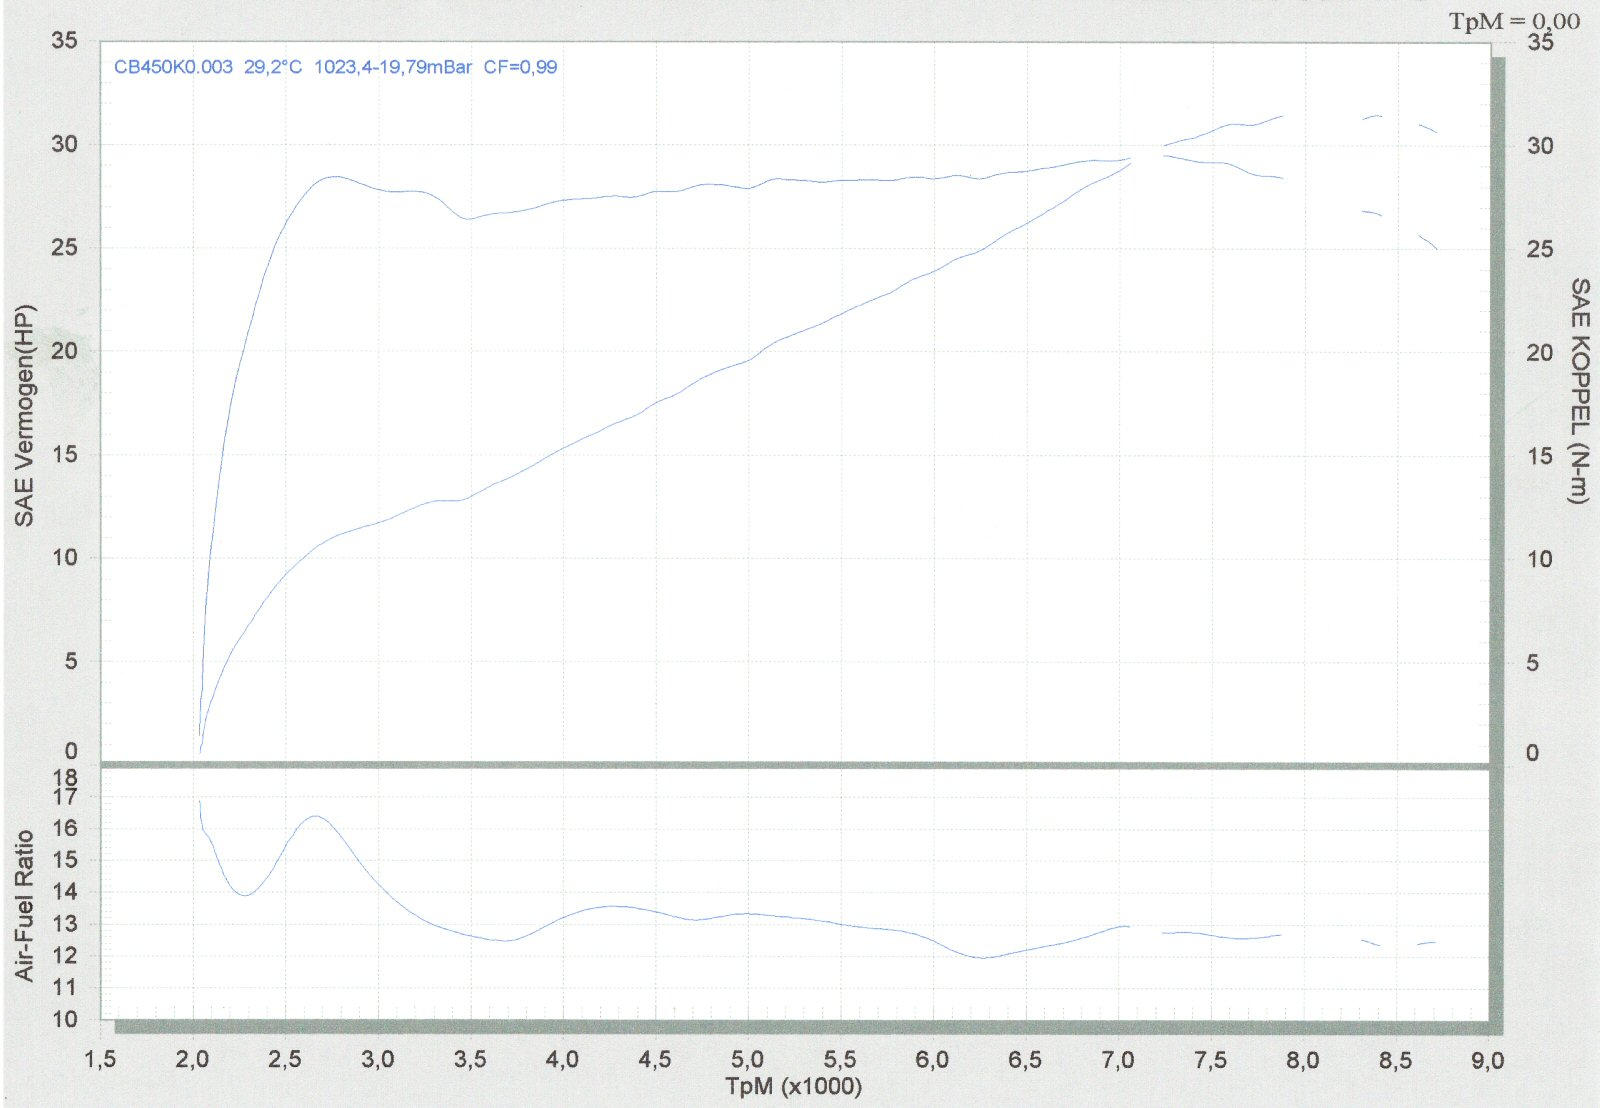Click the 5,0 tick label on x-axis
1600x1108 pixels.
(x=747, y=1060)
